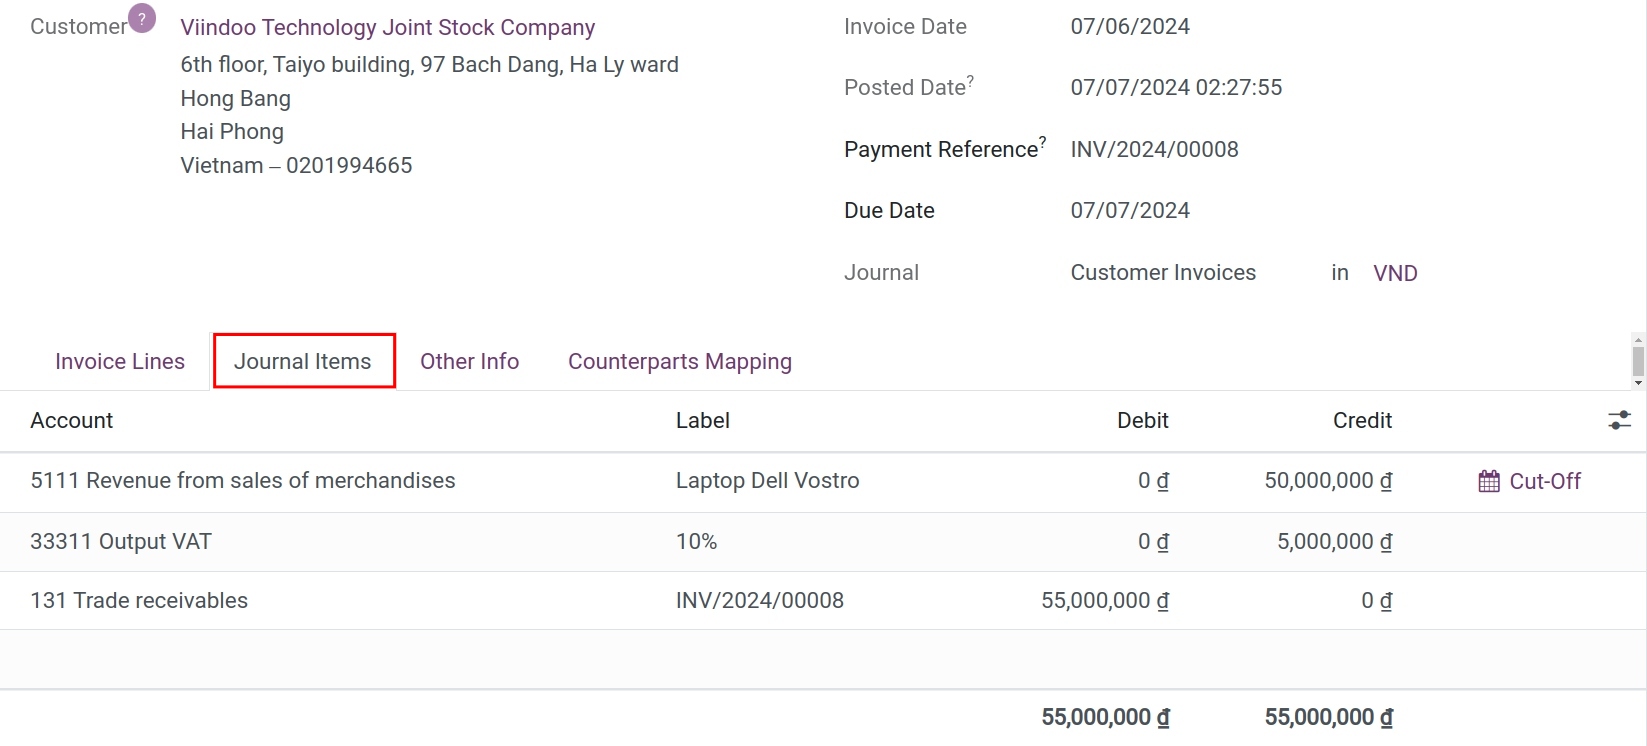The height and width of the screenshot is (746, 1647).
Task: Open the Other Info tab
Action: [x=469, y=361]
